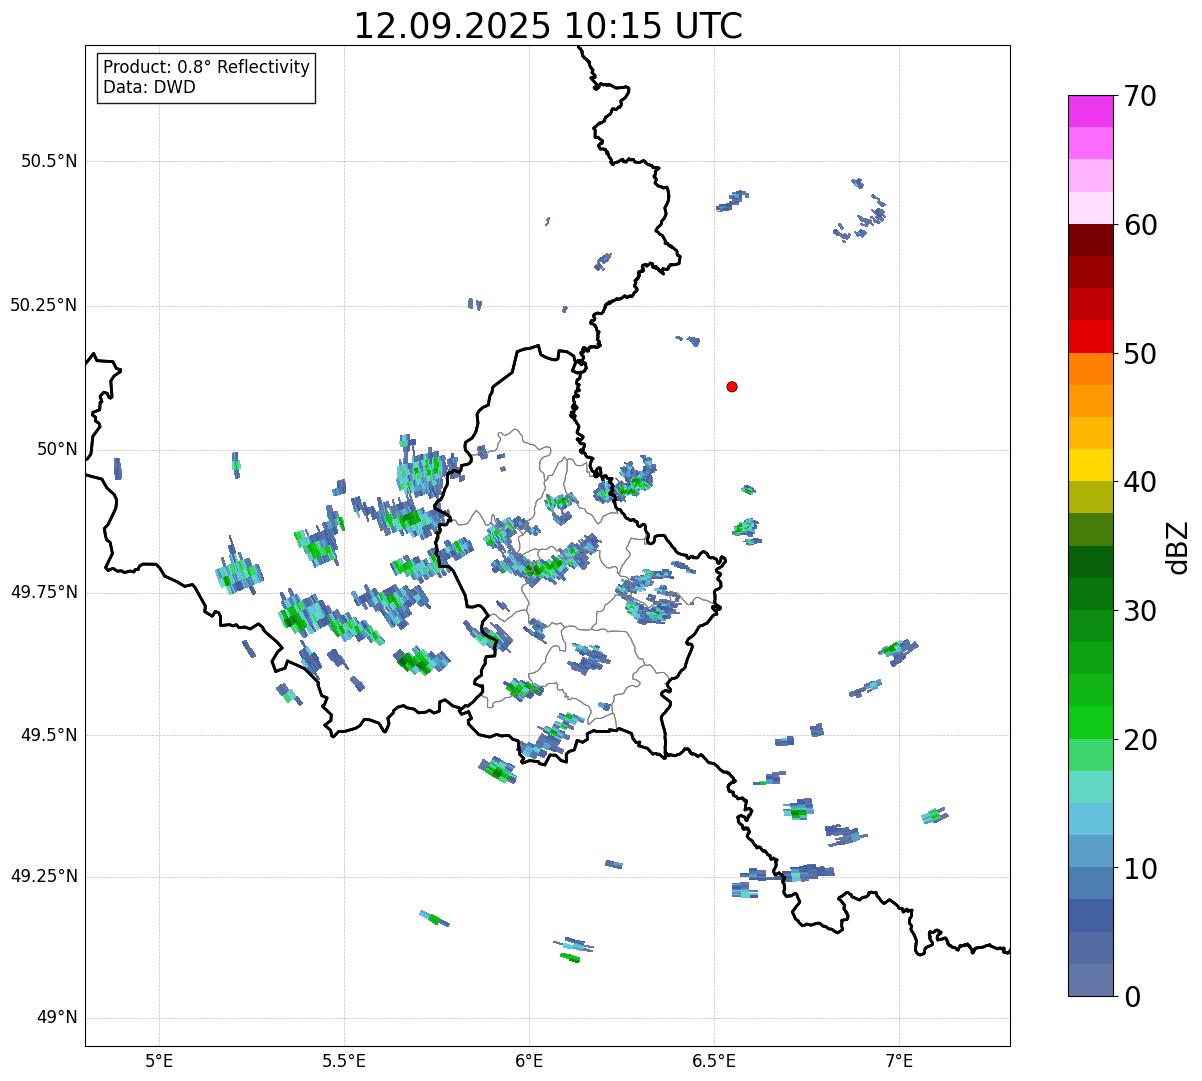Image resolution: width=1202 pixels, height=1081 pixels.
Task: Click the dBZ colorbar axis label
Action: pos(1179,547)
